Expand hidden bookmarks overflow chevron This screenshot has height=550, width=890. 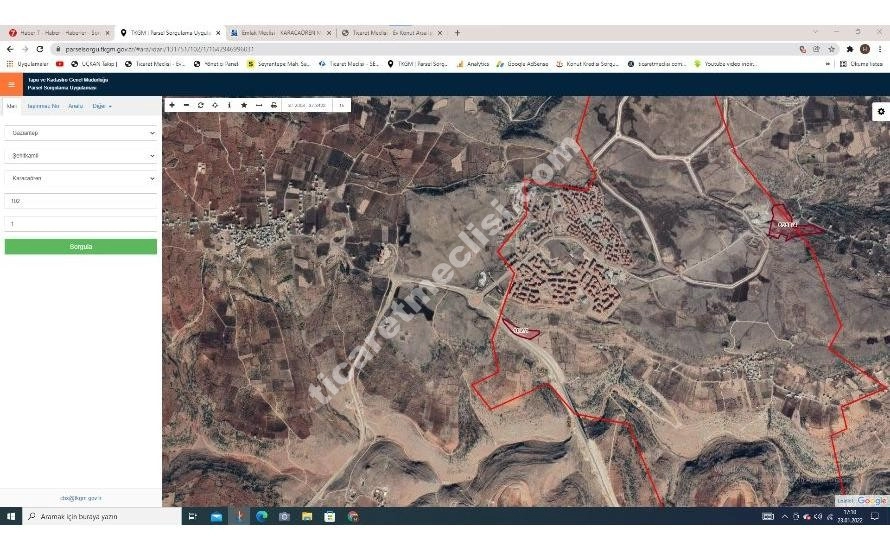click(x=829, y=64)
